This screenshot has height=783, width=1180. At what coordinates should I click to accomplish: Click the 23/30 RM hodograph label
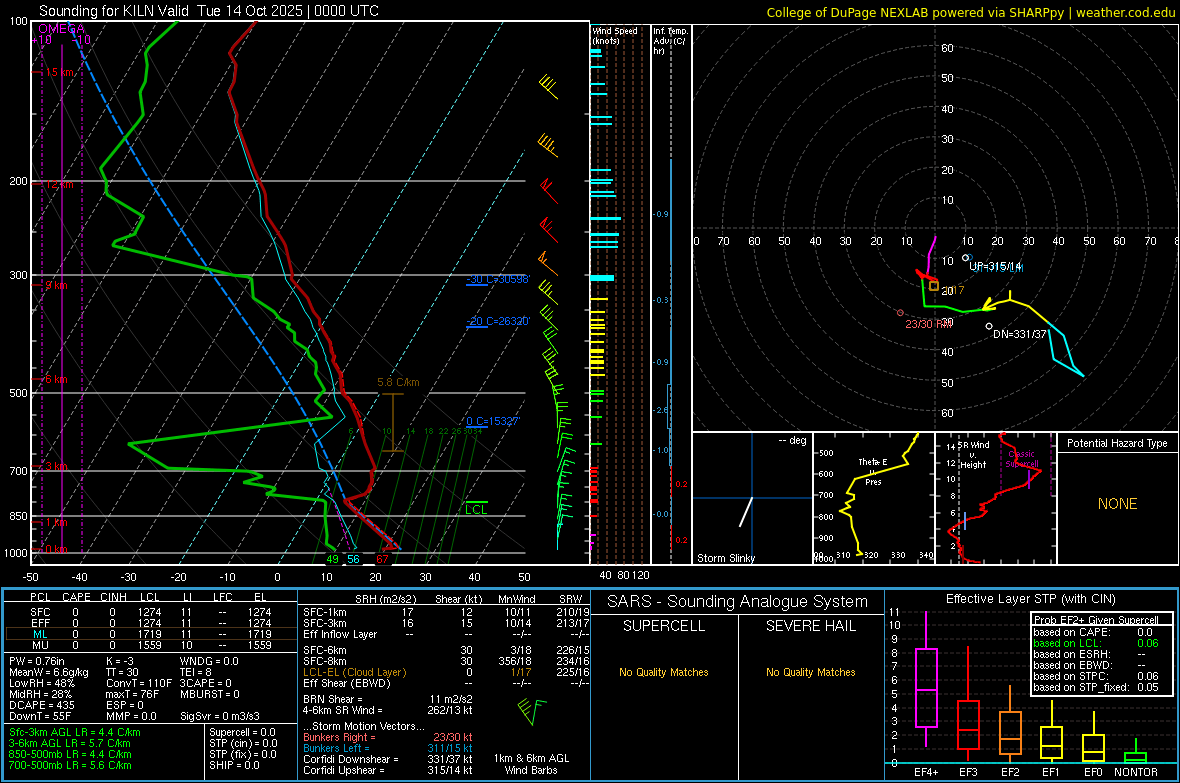(x=929, y=324)
